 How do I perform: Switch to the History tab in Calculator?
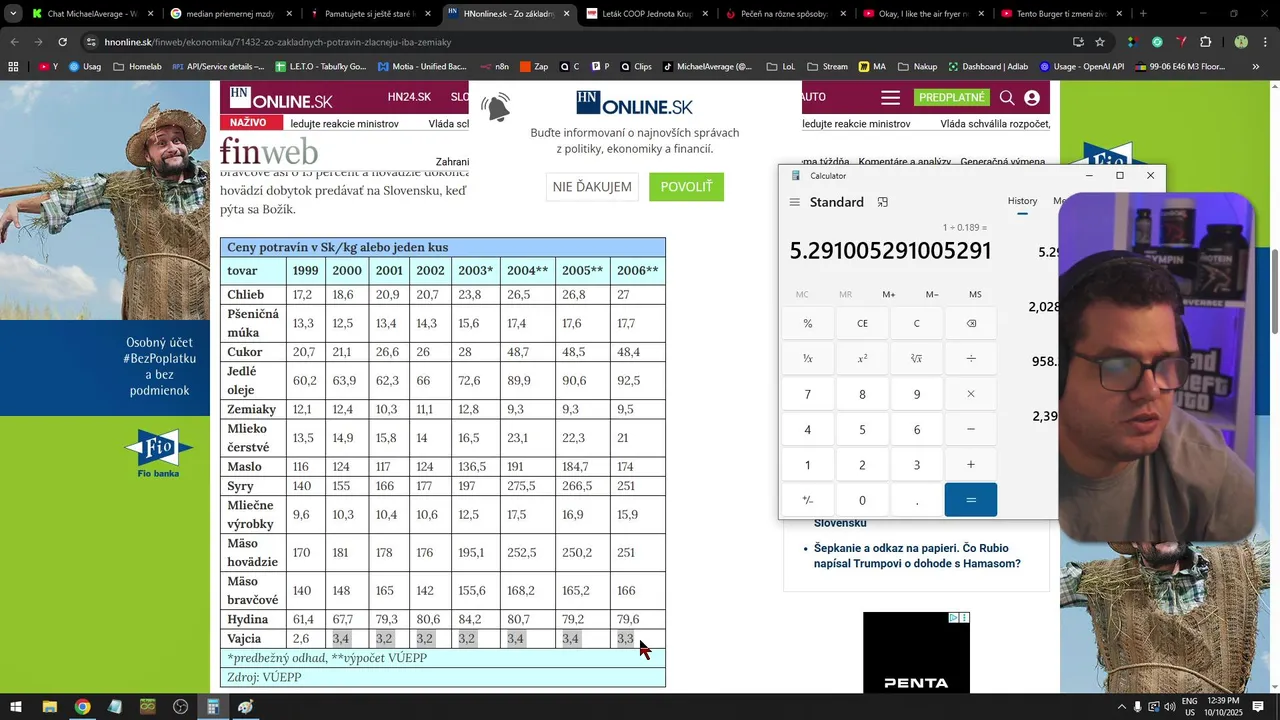click(1022, 201)
